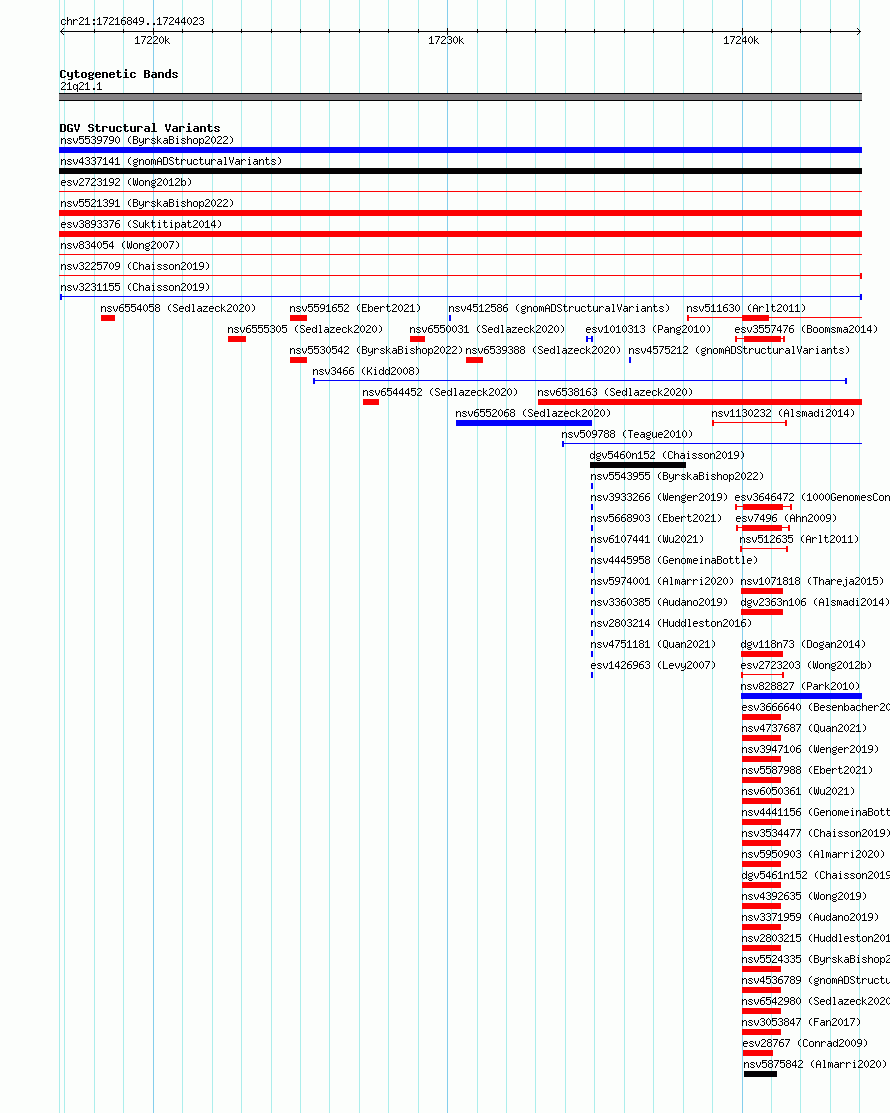Click nsv5950903 (Almarri2020) label
The image size is (890, 1113).
click(813, 855)
